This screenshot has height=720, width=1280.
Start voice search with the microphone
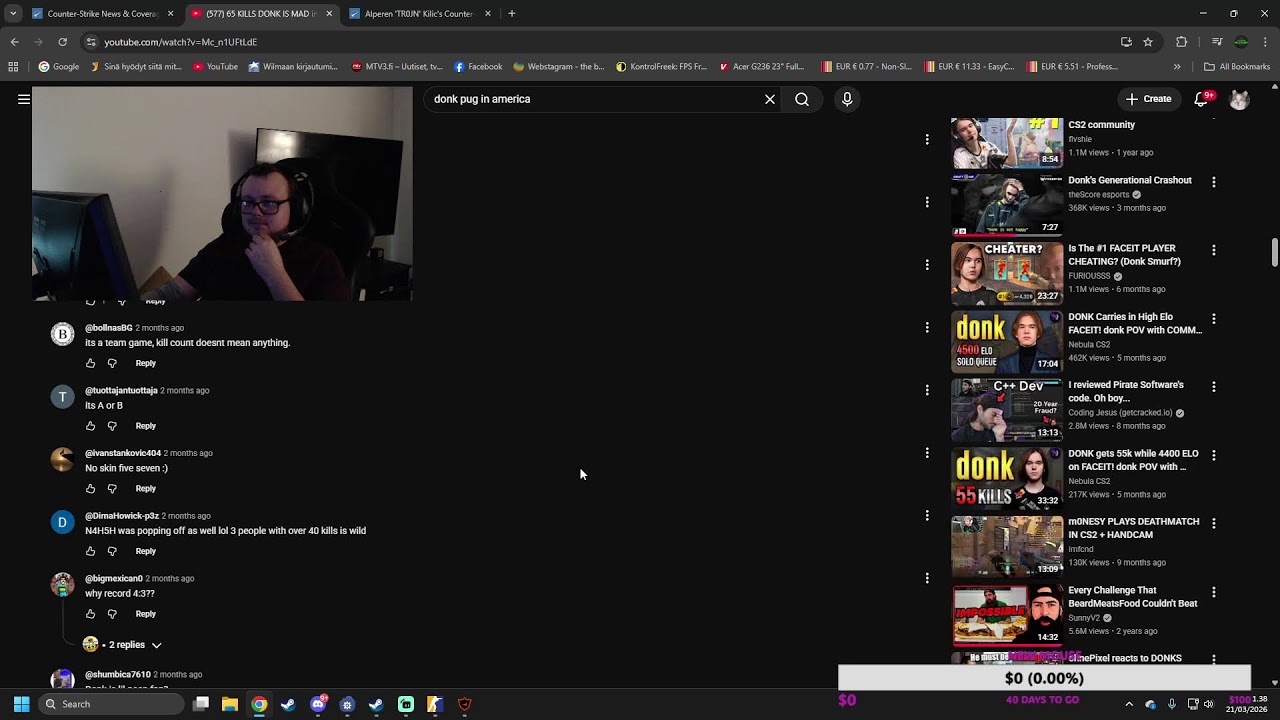(x=847, y=99)
